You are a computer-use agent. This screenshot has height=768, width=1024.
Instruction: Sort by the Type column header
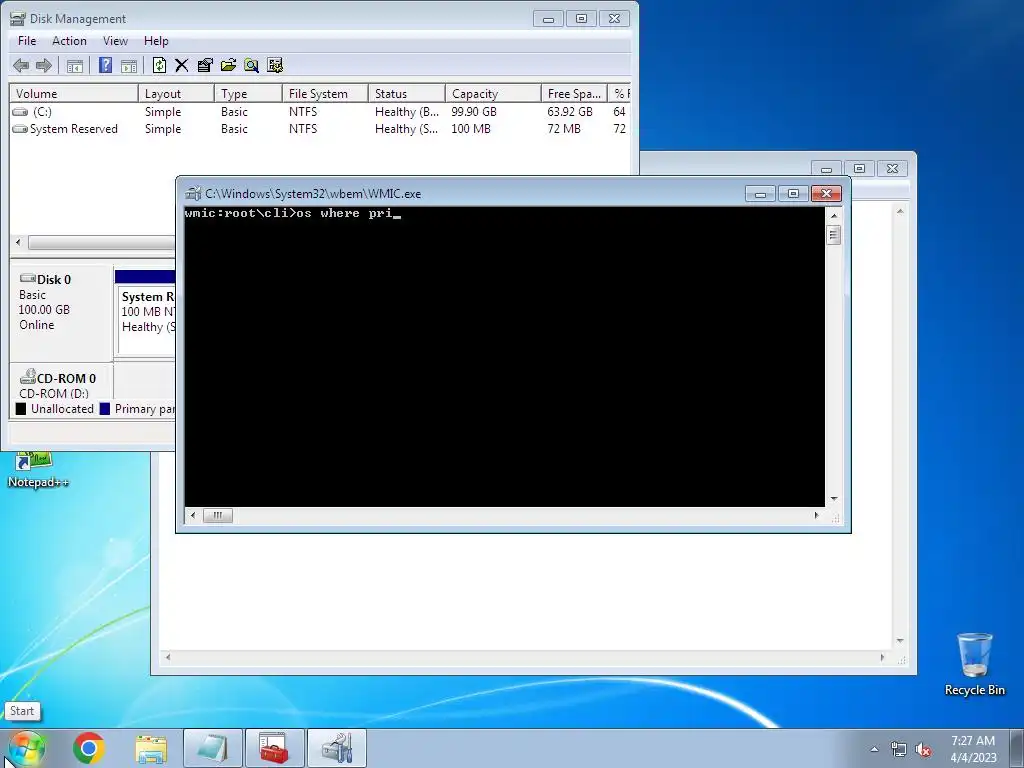coord(248,93)
